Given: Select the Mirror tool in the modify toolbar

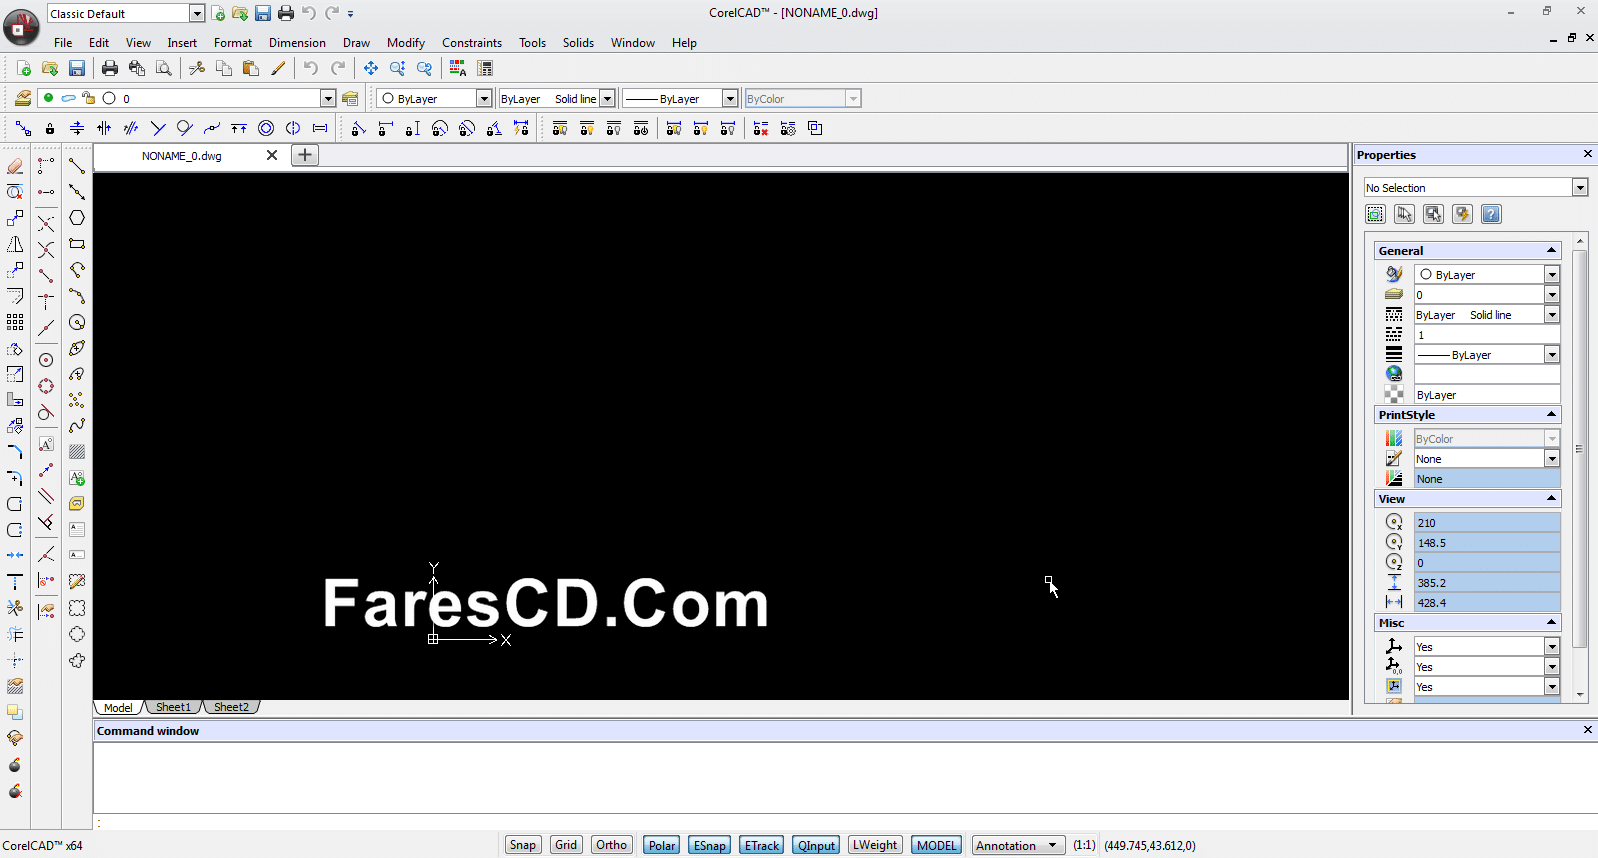Looking at the screenshot, I should (x=15, y=244).
